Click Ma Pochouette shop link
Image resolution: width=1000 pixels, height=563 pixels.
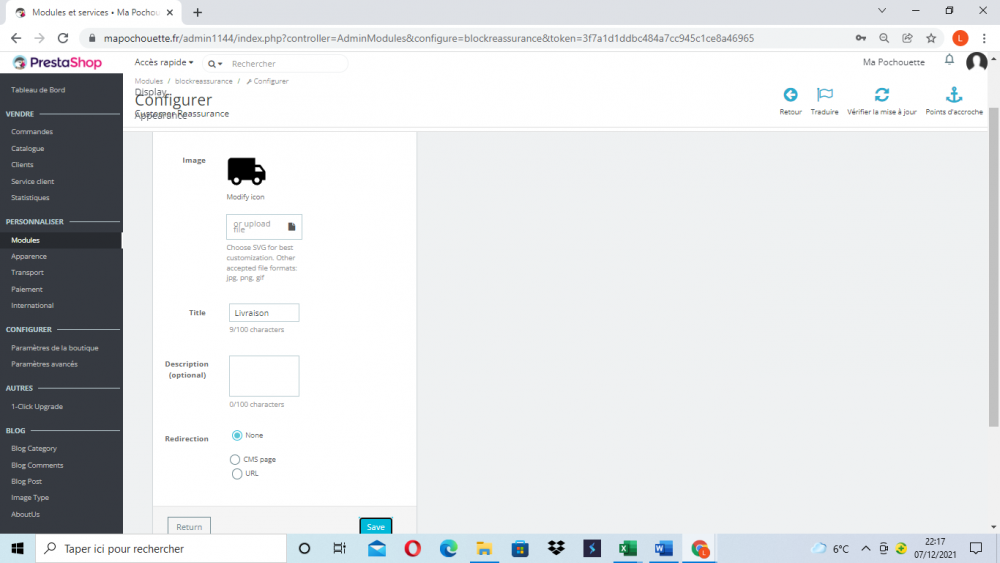[x=893, y=62]
